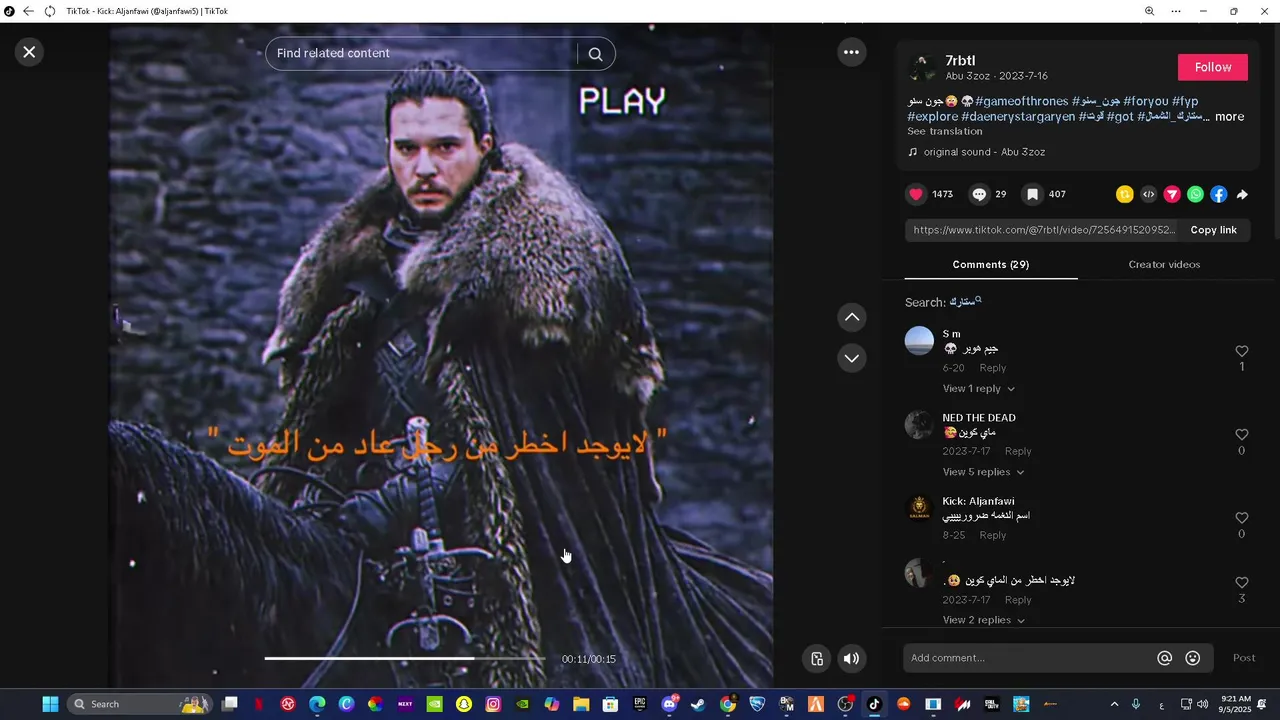Select the Comments (29) tab
Image resolution: width=1280 pixels, height=720 pixels.
991,265
